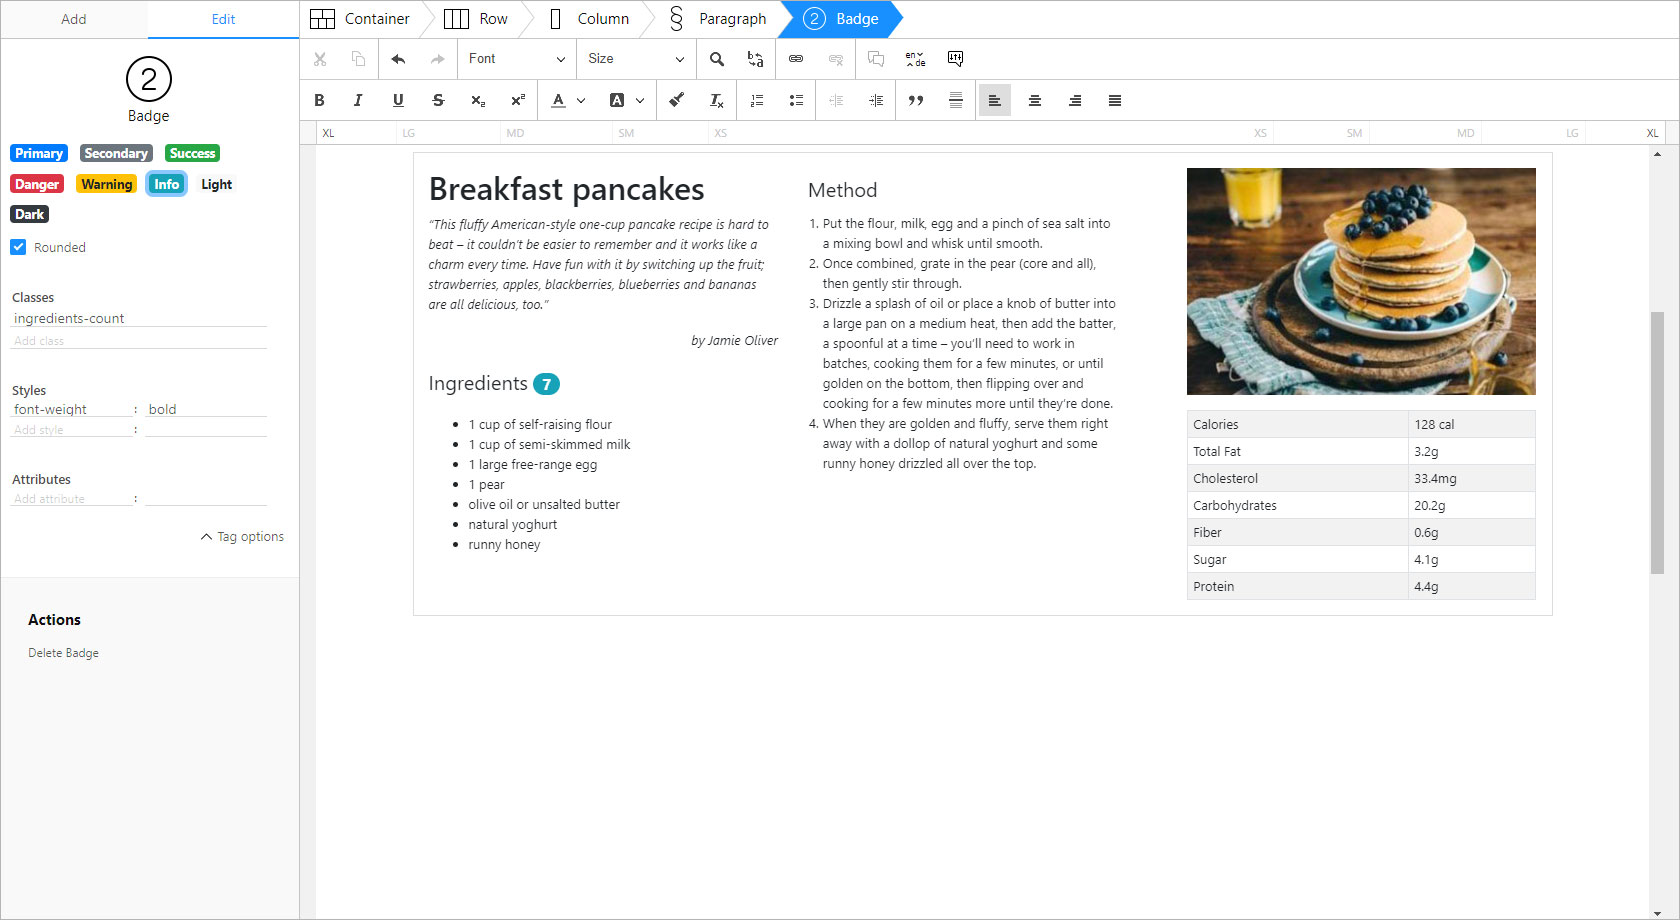Open the Find search tool
Screen dimensions: 1680x920
pos(717,59)
